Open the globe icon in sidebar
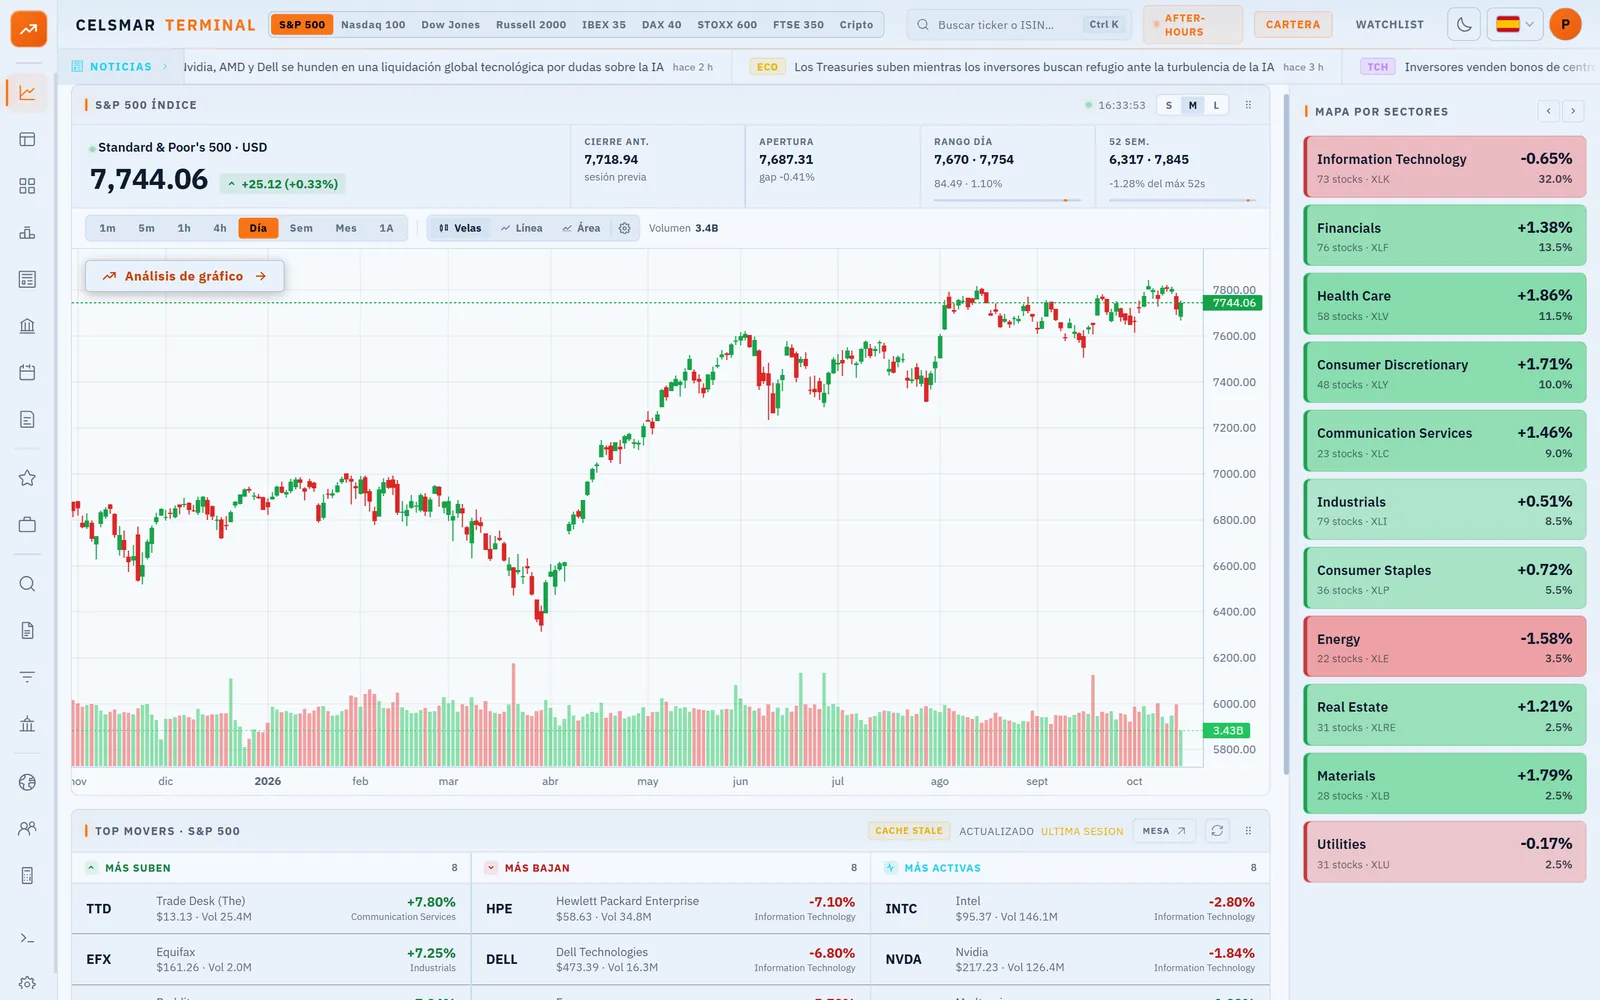The width and height of the screenshot is (1600, 1000). (x=27, y=782)
